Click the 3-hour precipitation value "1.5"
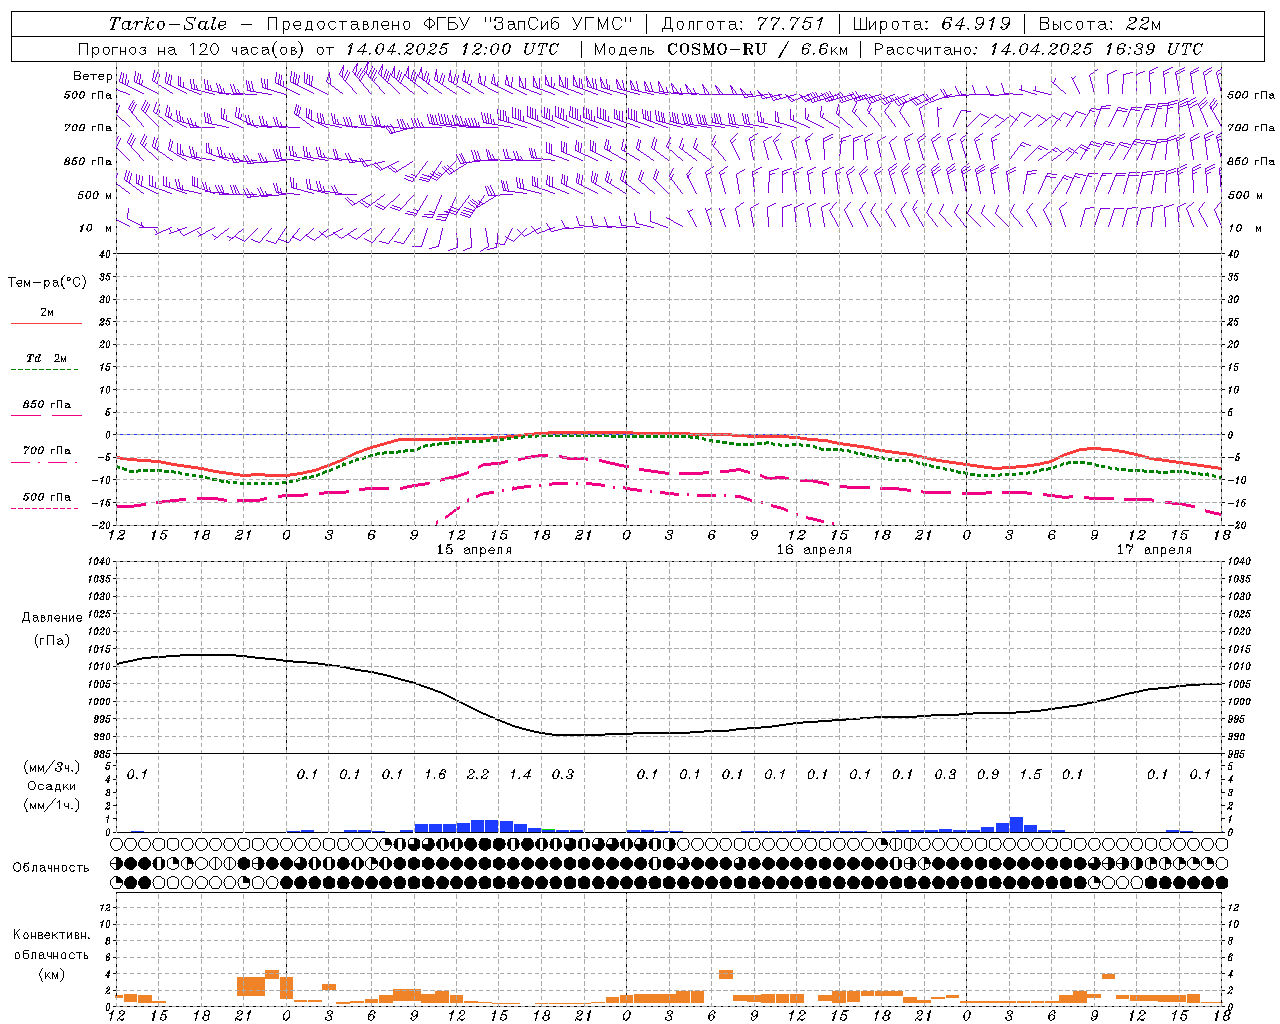Viewport: 1280px width, 1024px height. point(1030,774)
